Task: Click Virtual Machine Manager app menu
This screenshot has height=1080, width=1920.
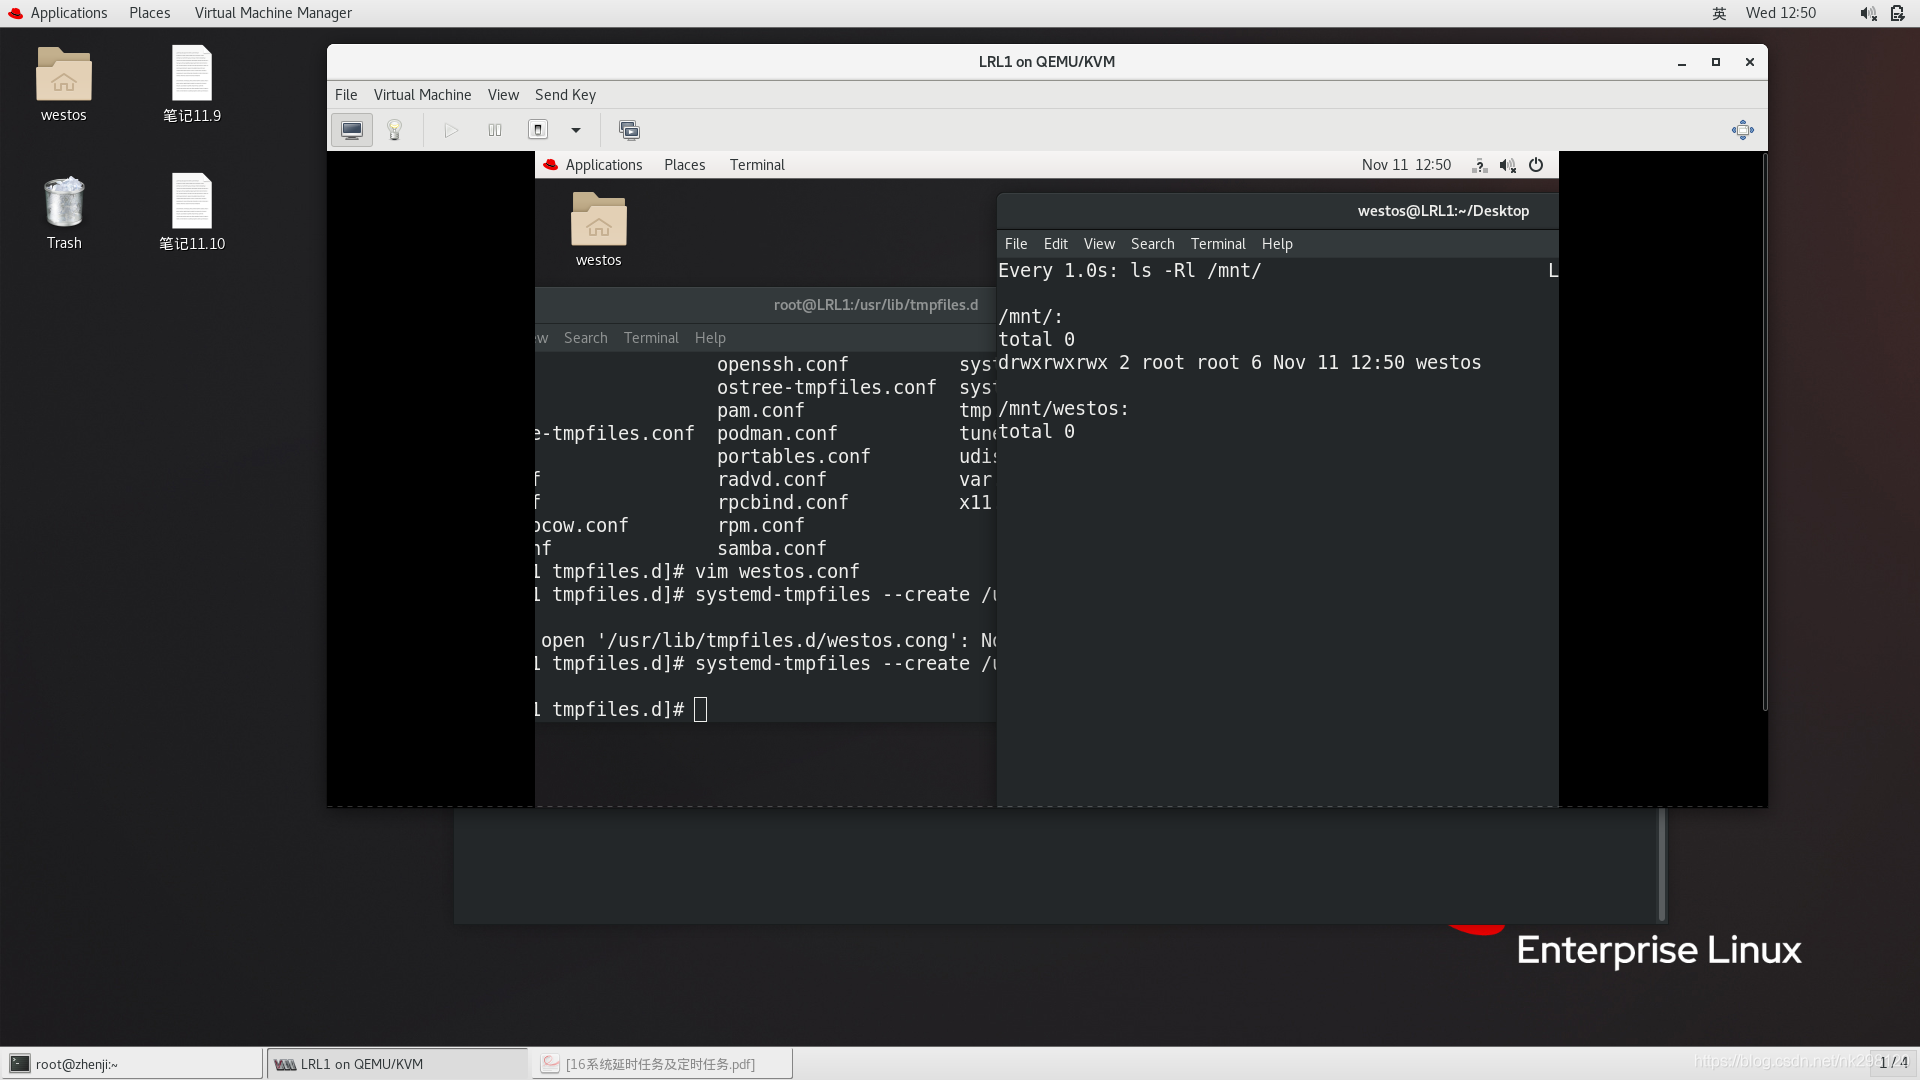Action: (x=273, y=13)
